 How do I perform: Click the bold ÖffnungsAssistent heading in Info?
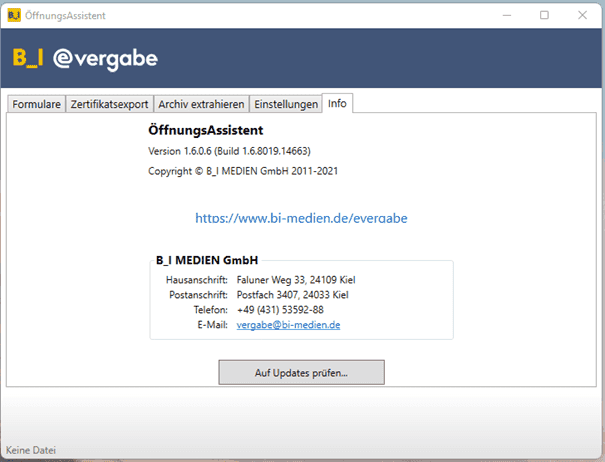click(205, 130)
